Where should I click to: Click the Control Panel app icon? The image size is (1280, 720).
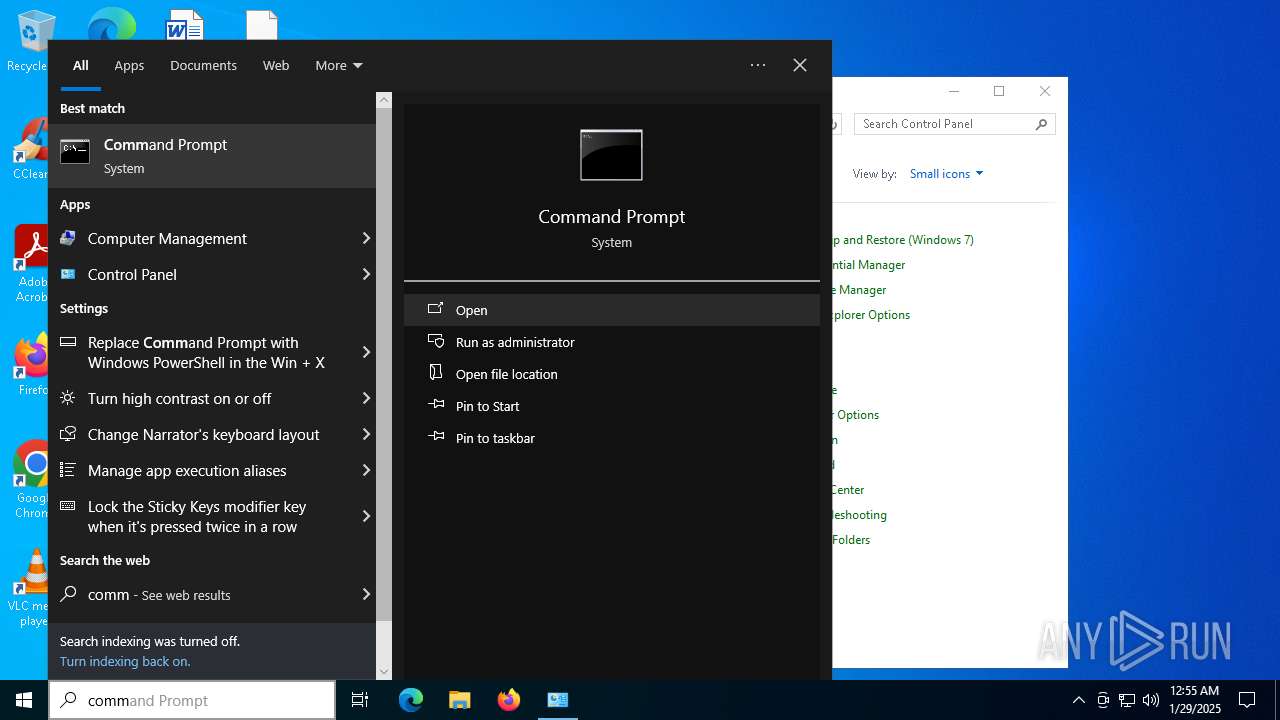coord(68,274)
